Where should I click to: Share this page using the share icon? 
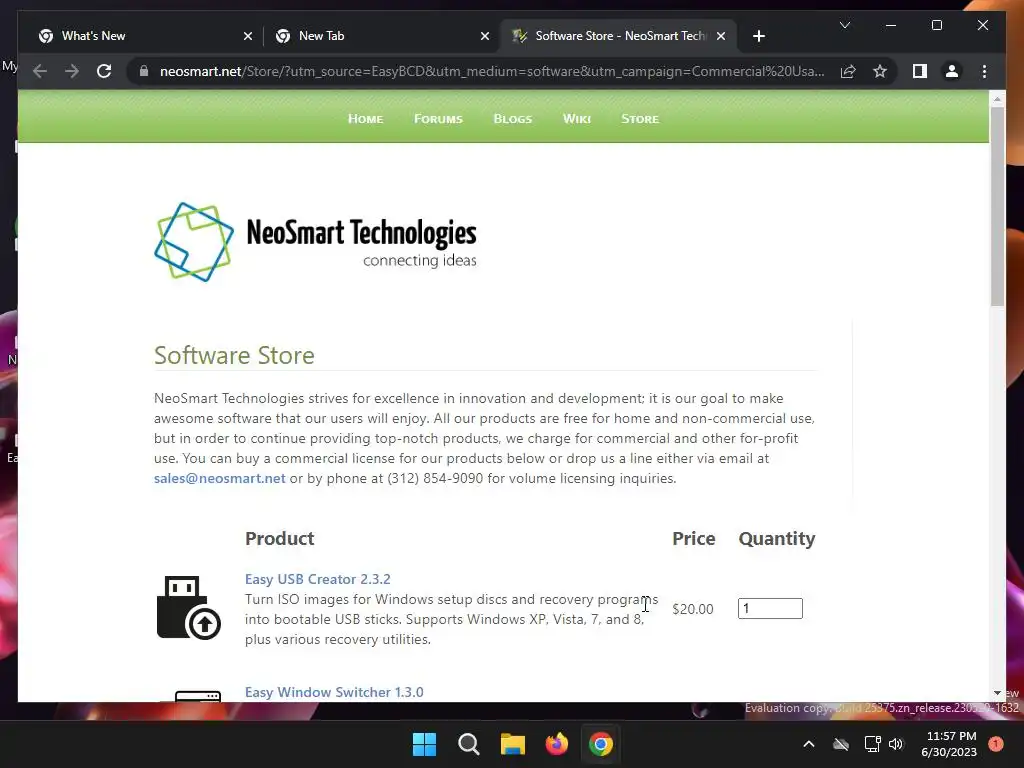pyautogui.click(x=848, y=71)
